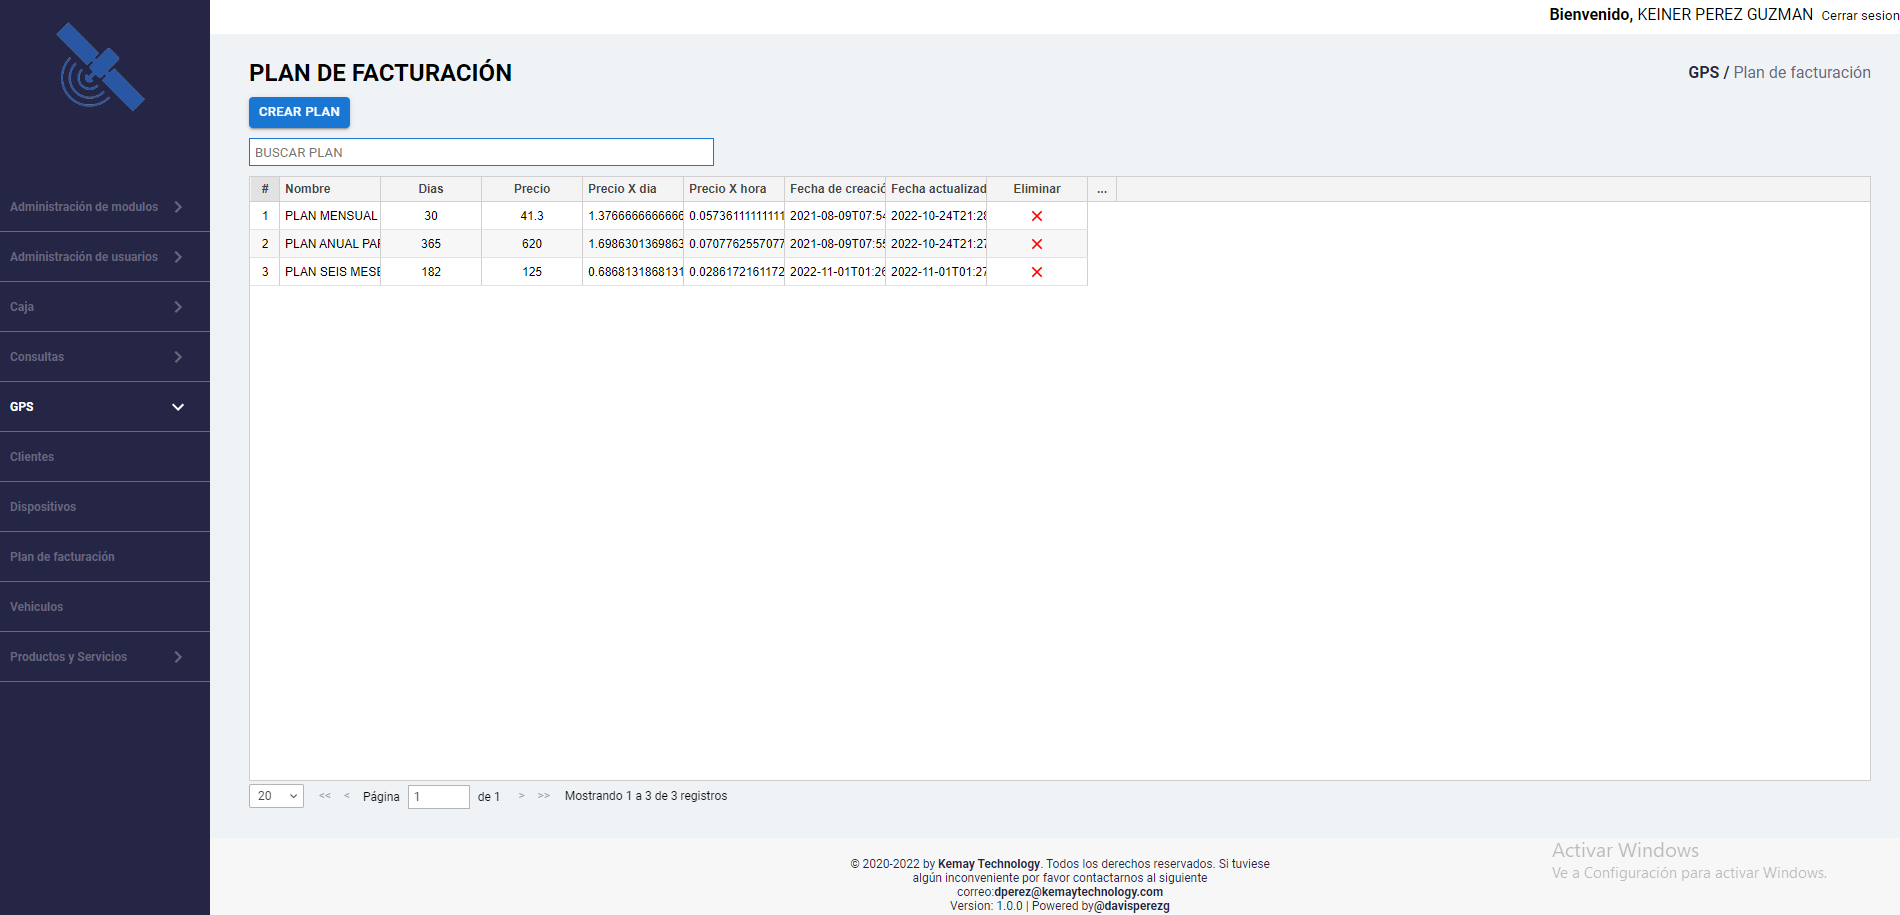
Task: Delete PLAN MENSUAL with red X
Action: coord(1036,216)
